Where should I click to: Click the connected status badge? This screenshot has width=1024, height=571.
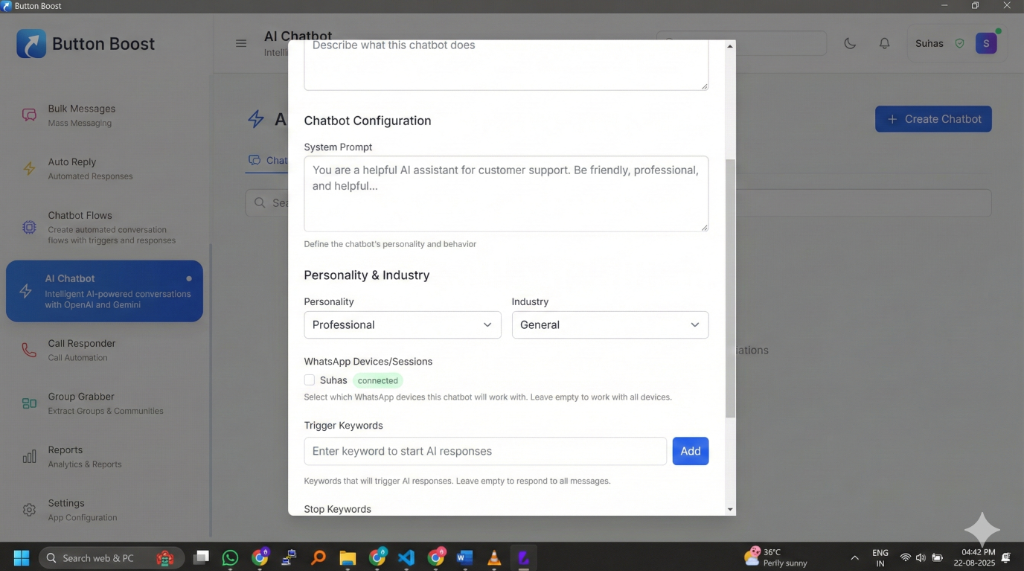click(x=377, y=380)
